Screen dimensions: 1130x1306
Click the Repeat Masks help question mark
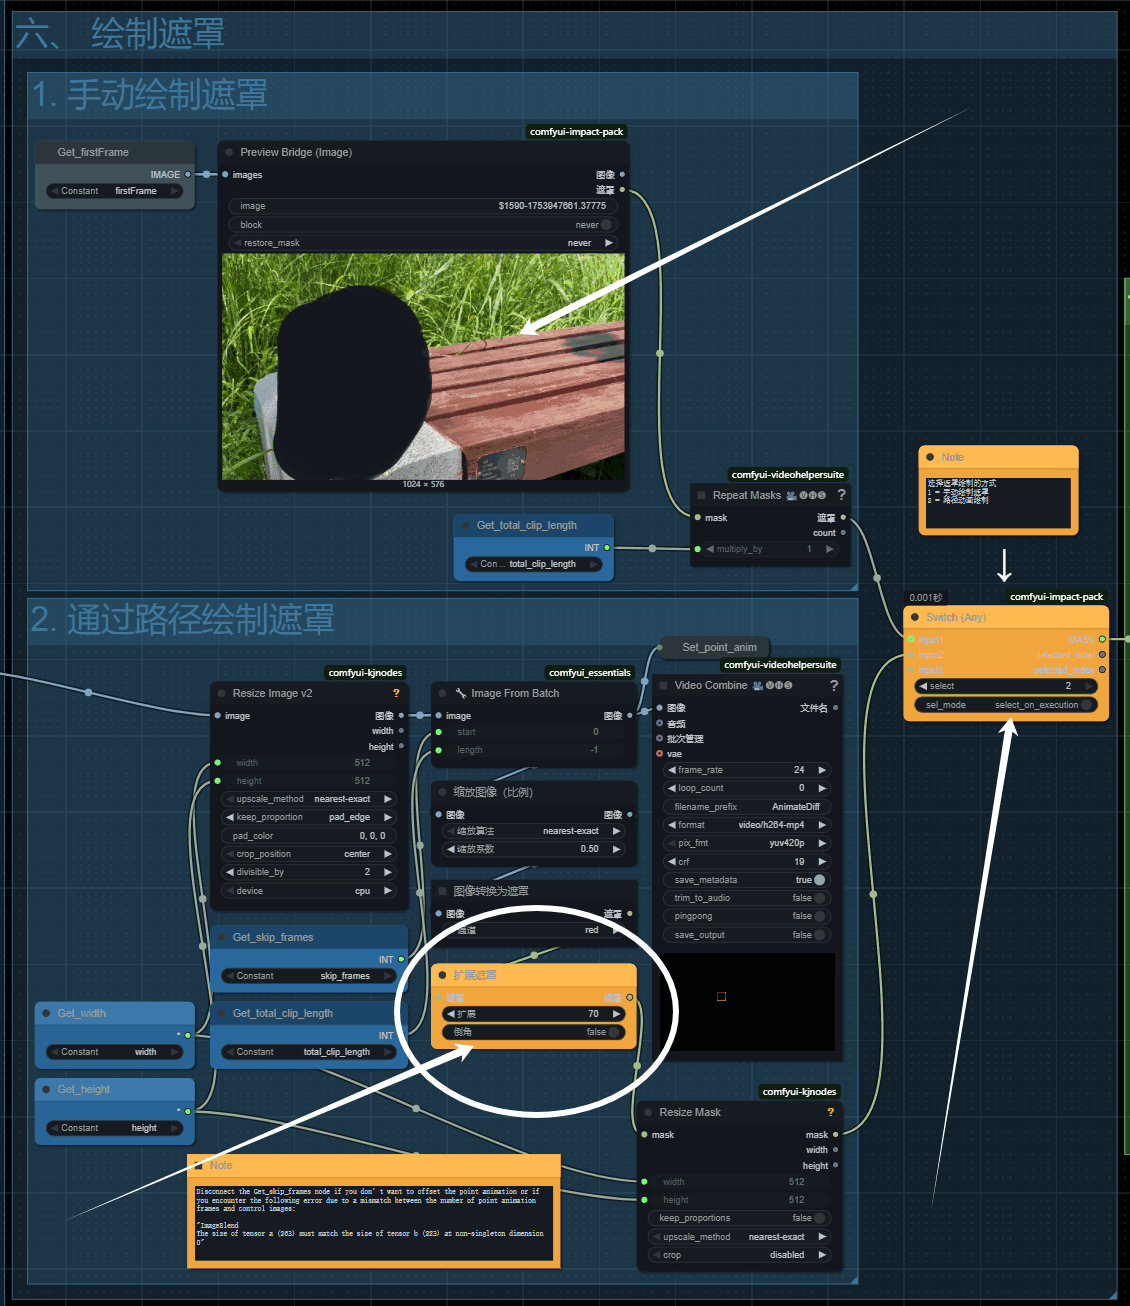coord(841,495)
